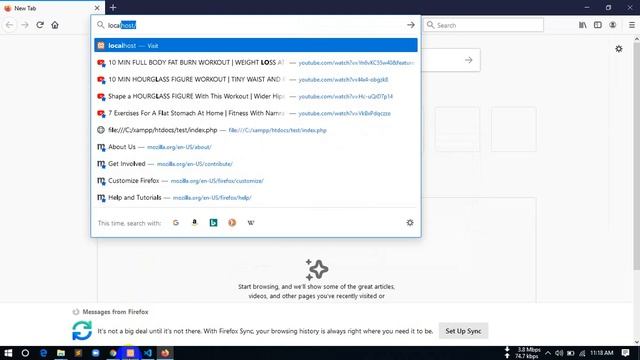Select Shape a HOURGLASS FIGURE suggestion
This screenshot has width=640, height=360.
click(x=256, y=96)
